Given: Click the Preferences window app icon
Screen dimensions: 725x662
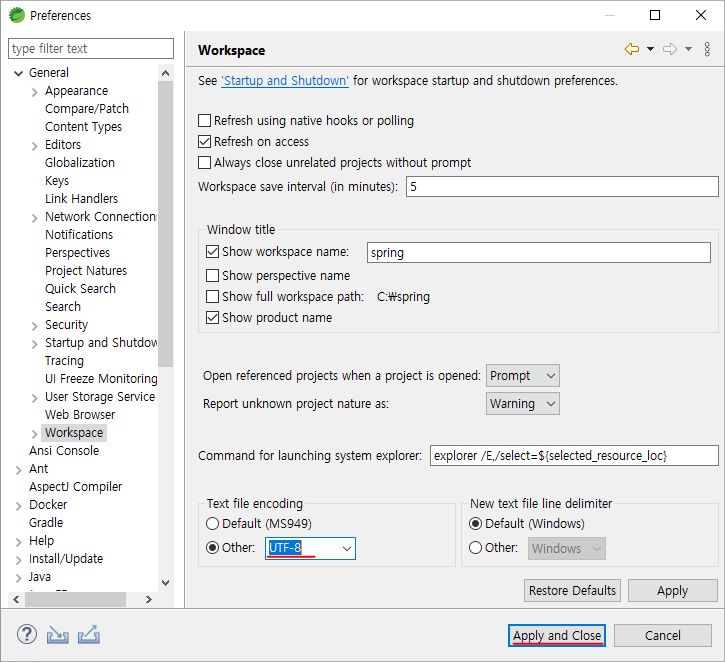Looking at the screenshot, I should tap(17, 15).
